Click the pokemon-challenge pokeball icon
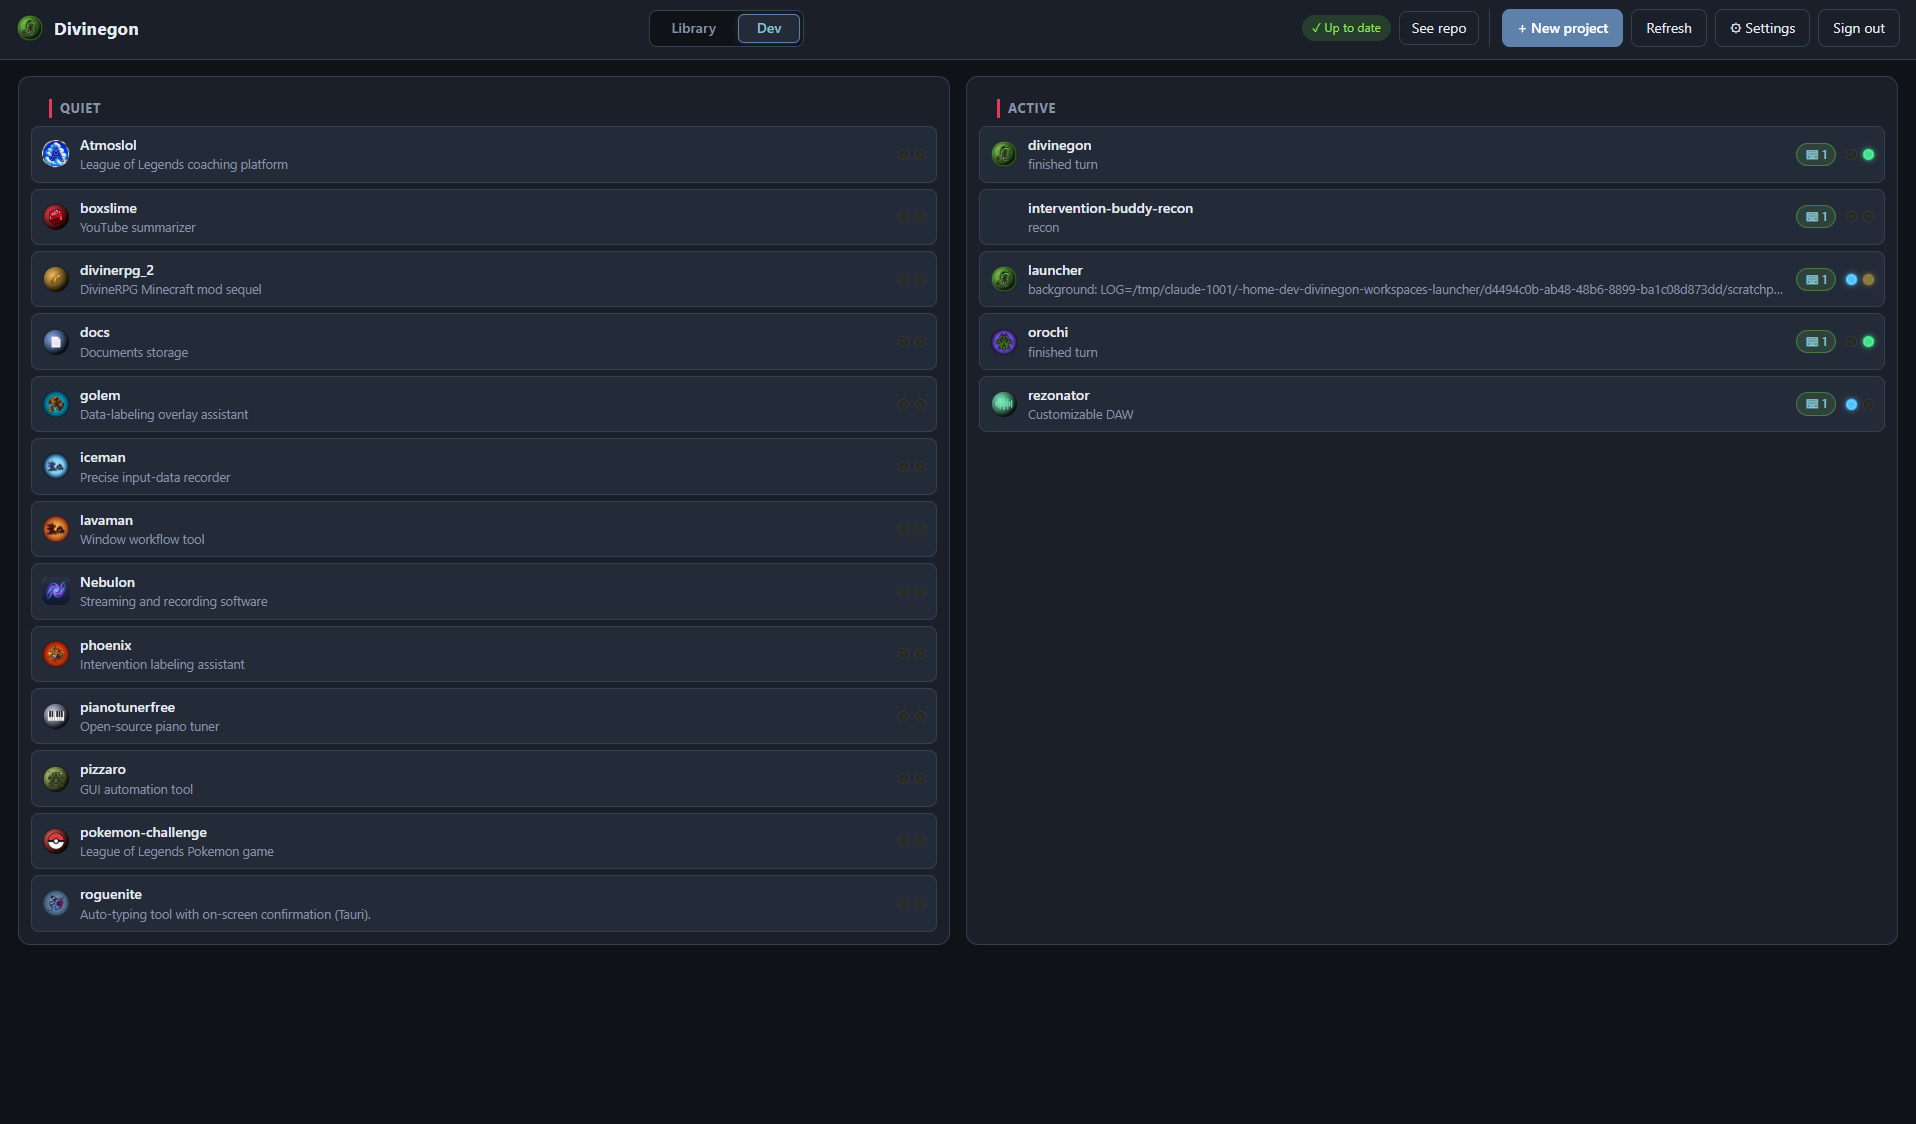Screen dimensions: 1916x1124 [56, 841]
